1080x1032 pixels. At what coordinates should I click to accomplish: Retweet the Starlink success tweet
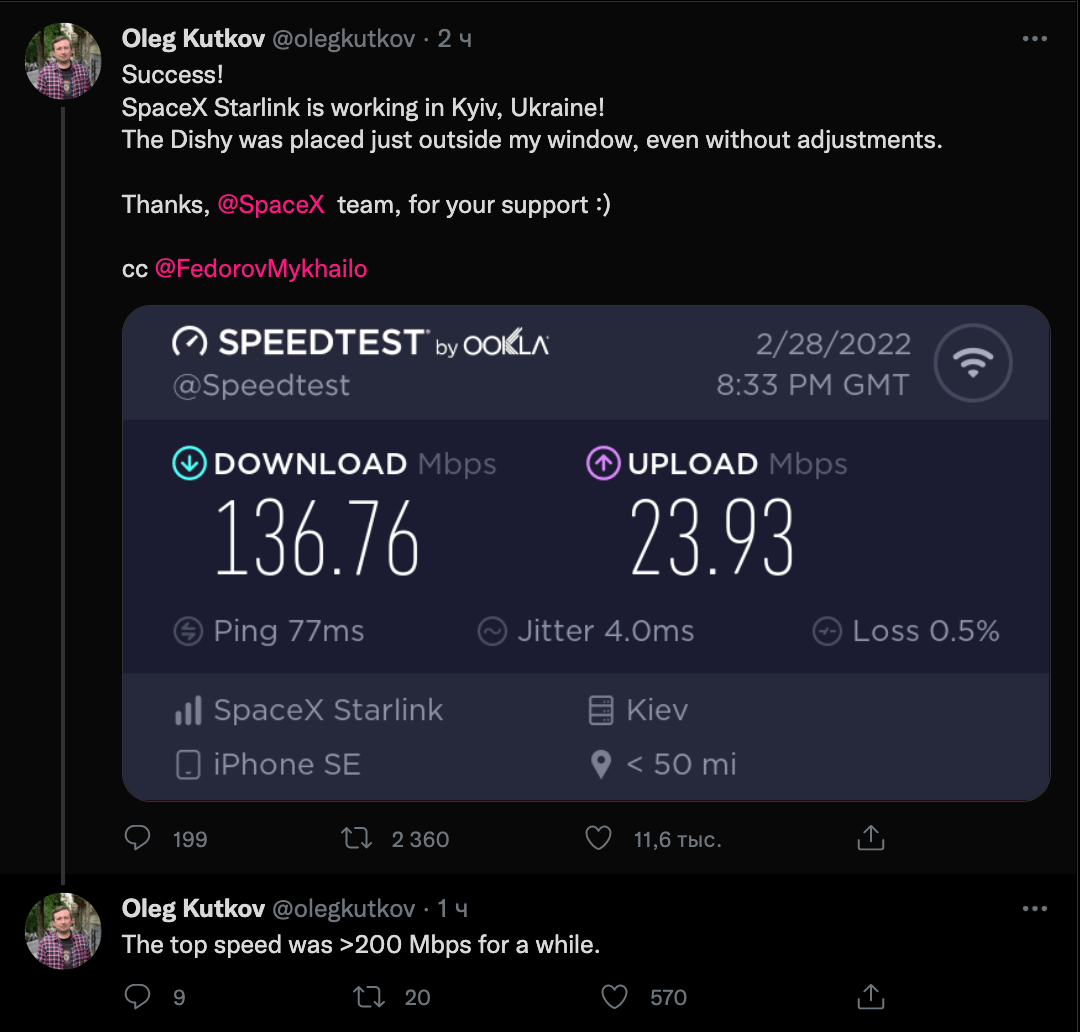pos(357,838)
